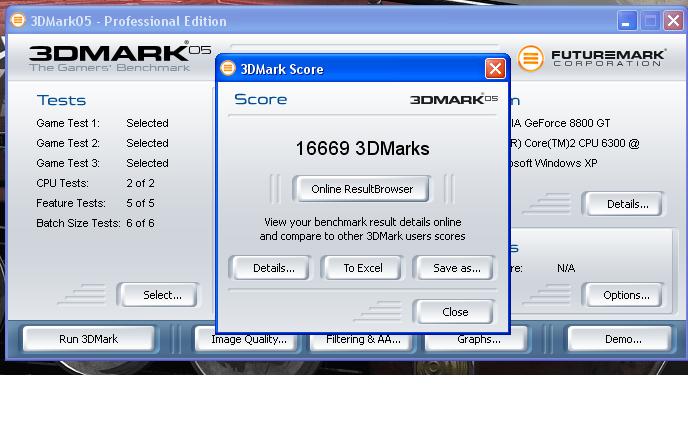Close the 3DMark Score dialog with X
This screenshot has height=432, width=688.
[x=495, y=69]
